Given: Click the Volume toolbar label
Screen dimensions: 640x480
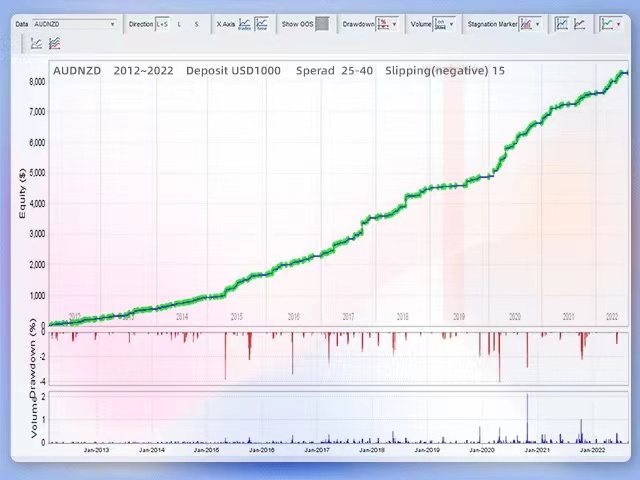Looking at the screenshot, I should click(x=421, y=24).
